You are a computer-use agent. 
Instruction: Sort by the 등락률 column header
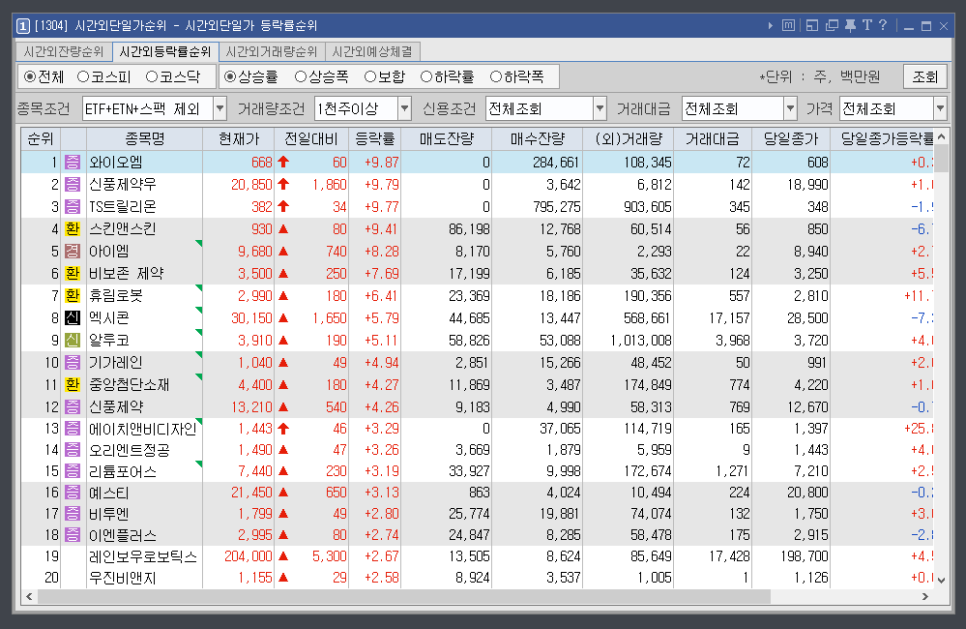[375, 139]
